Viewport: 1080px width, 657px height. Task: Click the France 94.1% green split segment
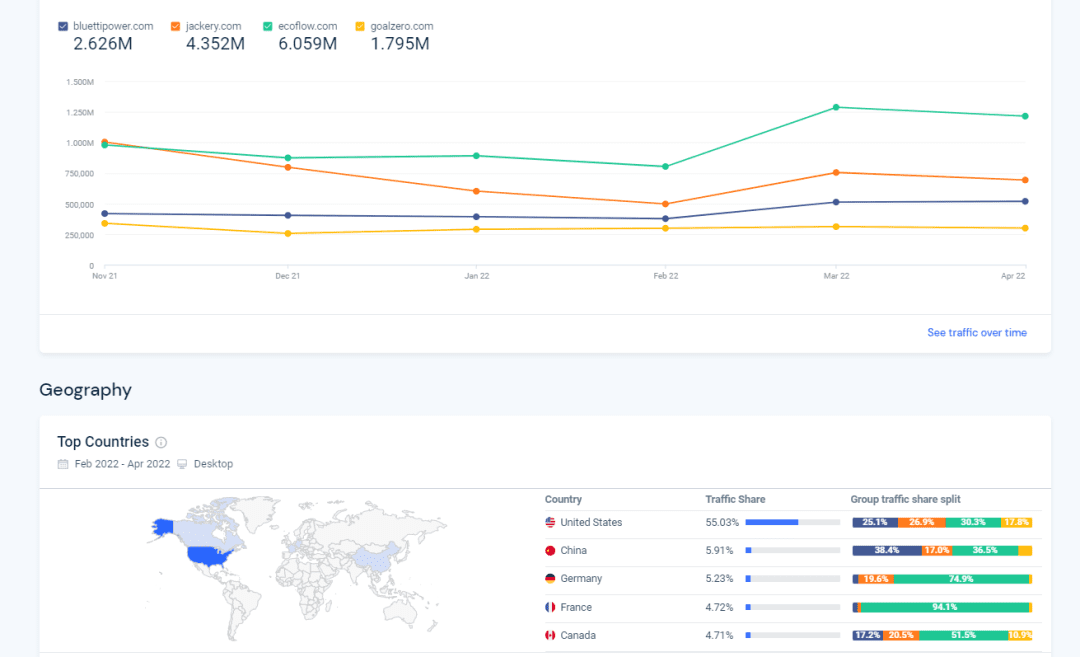(944, 607)
